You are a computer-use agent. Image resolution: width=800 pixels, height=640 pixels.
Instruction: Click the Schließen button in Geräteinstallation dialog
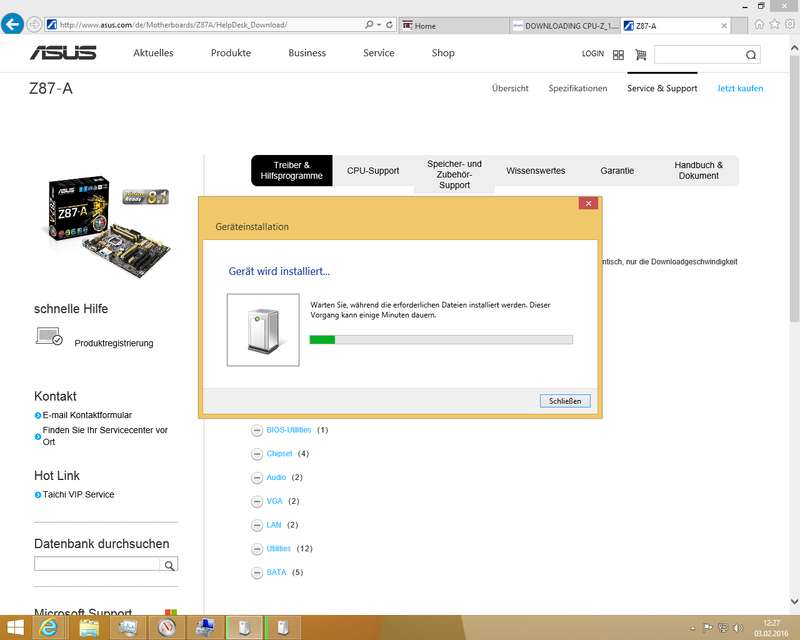pyautogui.click(x=565, y=401)
